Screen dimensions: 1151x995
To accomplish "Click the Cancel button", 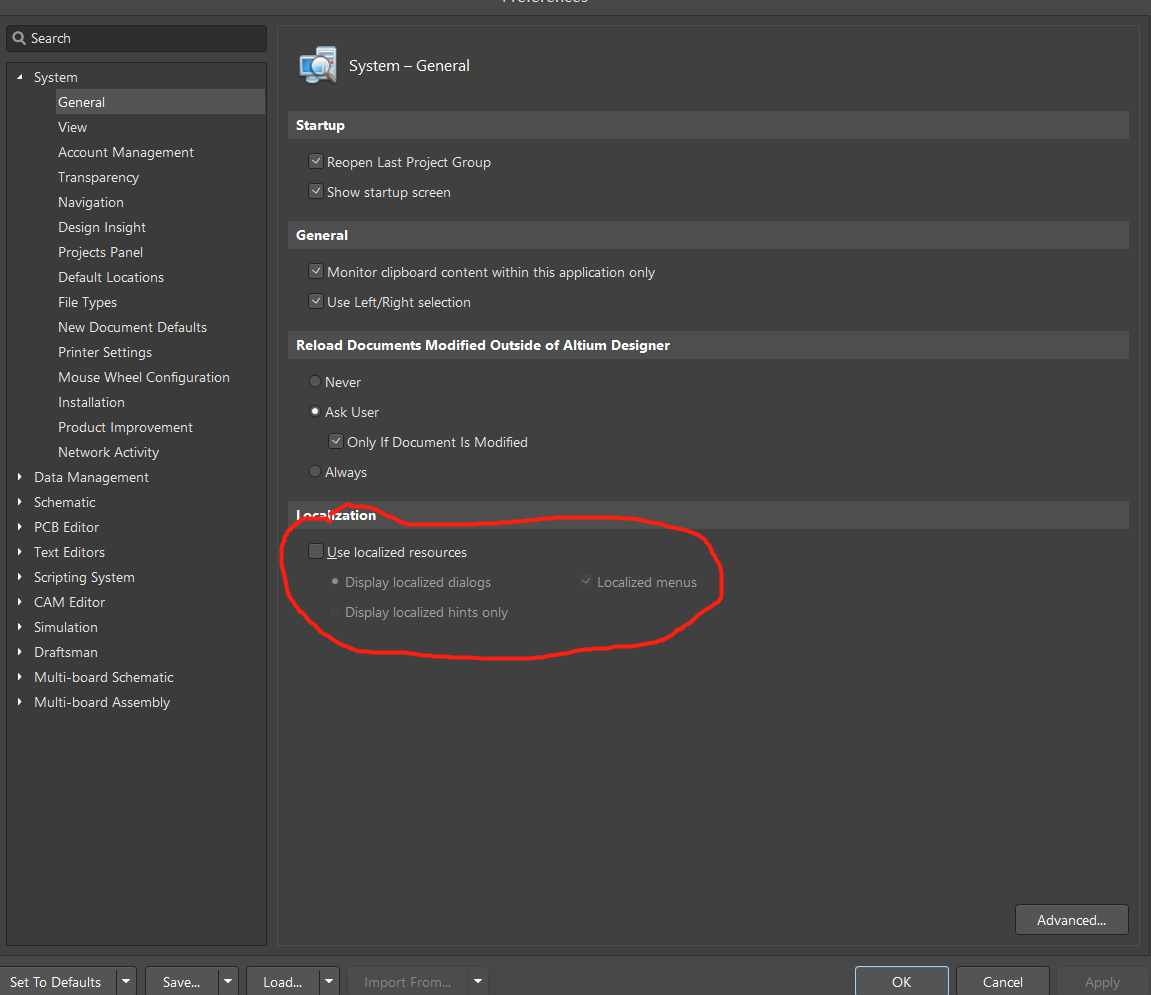I will (x=1002, y=982).
